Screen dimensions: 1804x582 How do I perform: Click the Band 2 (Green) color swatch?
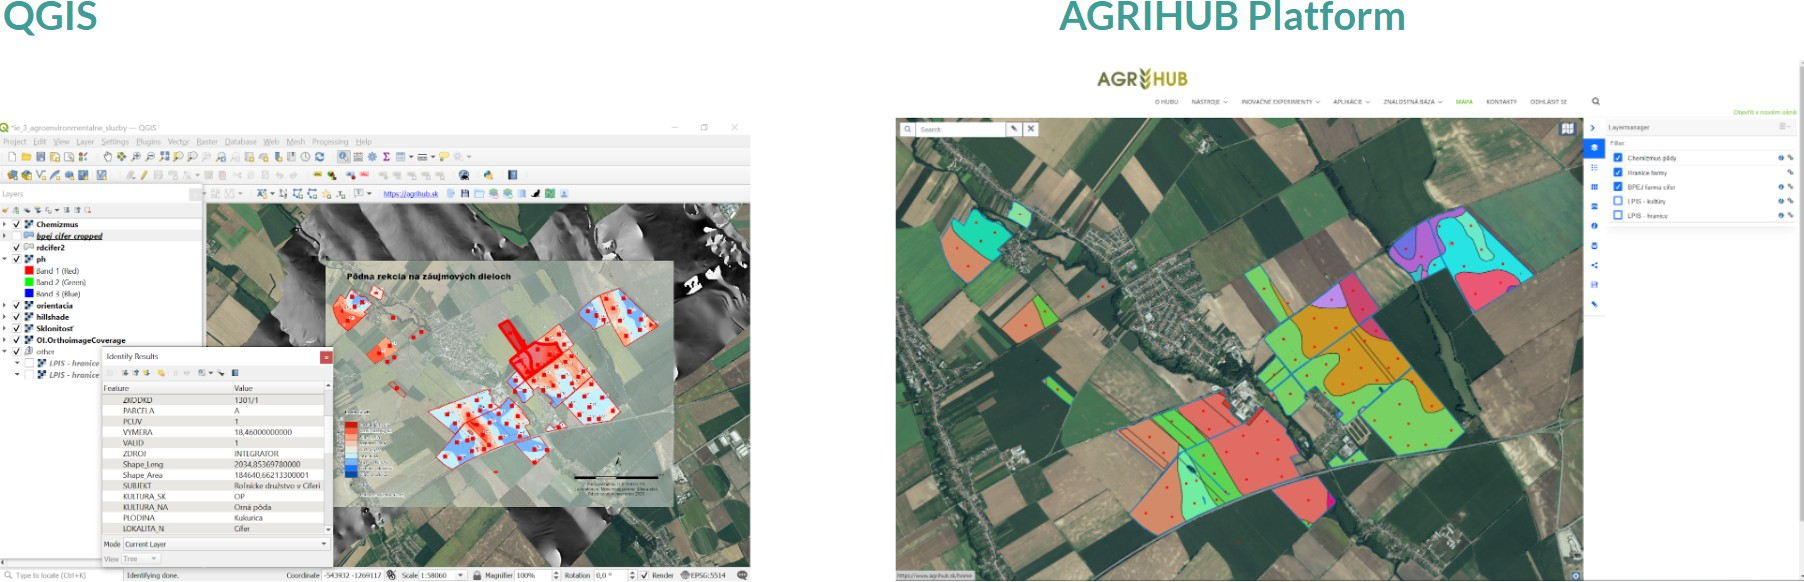point(29,282)
